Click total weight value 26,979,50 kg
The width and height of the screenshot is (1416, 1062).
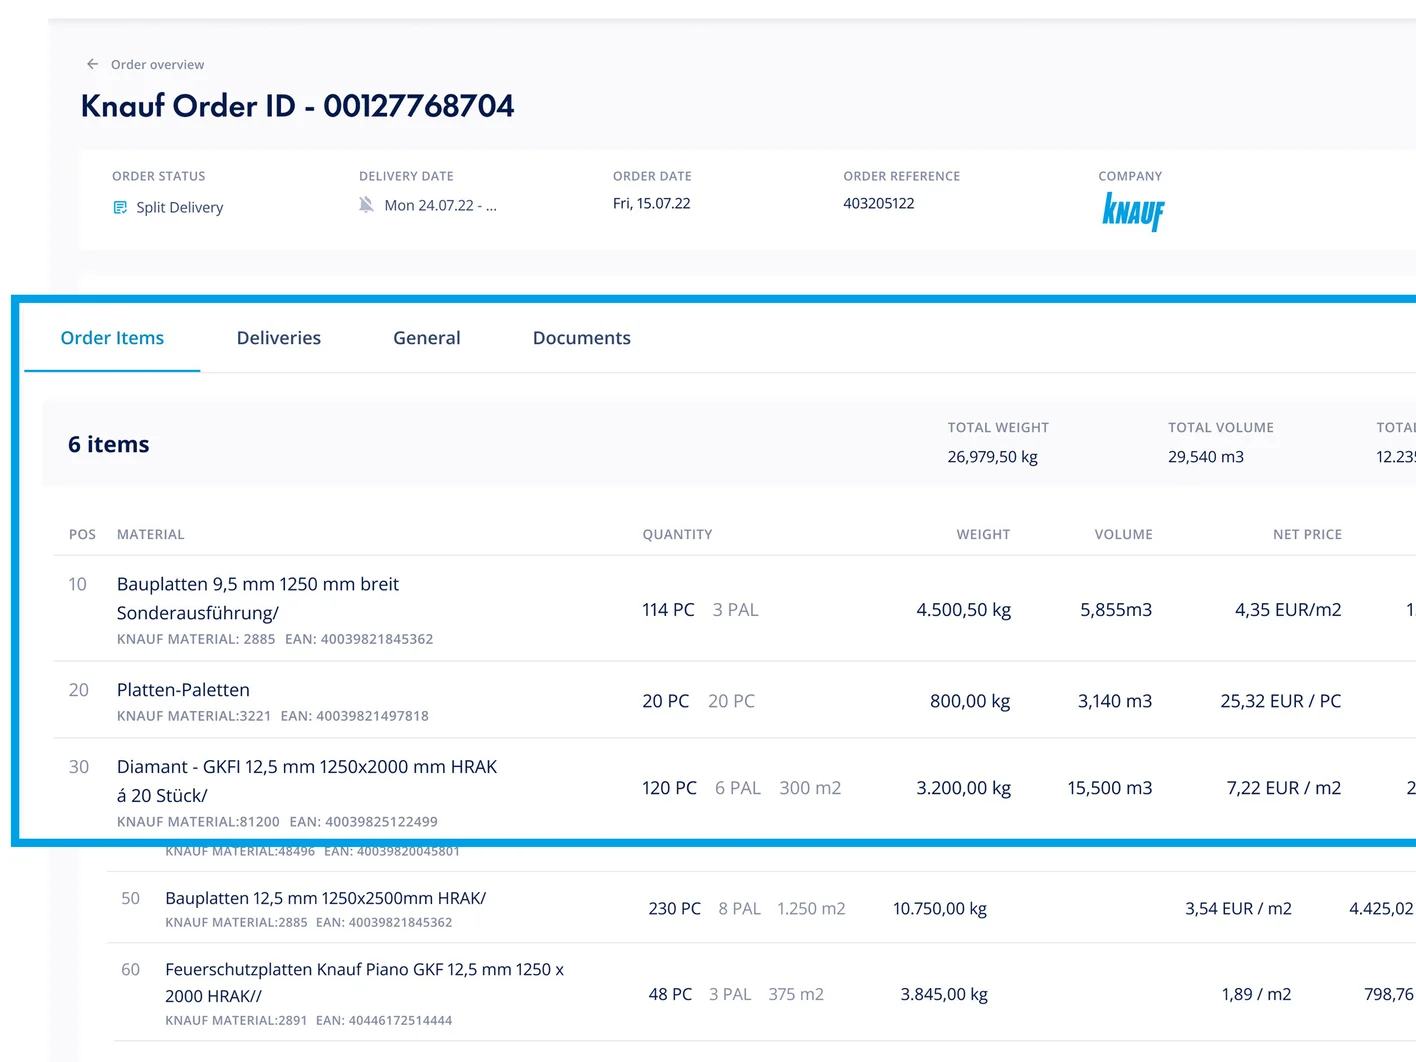(x=993, y=457)
